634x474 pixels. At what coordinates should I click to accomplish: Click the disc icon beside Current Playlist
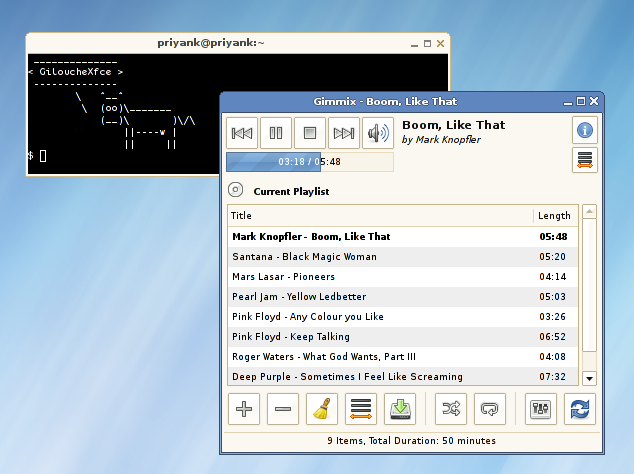click(235, 190)
